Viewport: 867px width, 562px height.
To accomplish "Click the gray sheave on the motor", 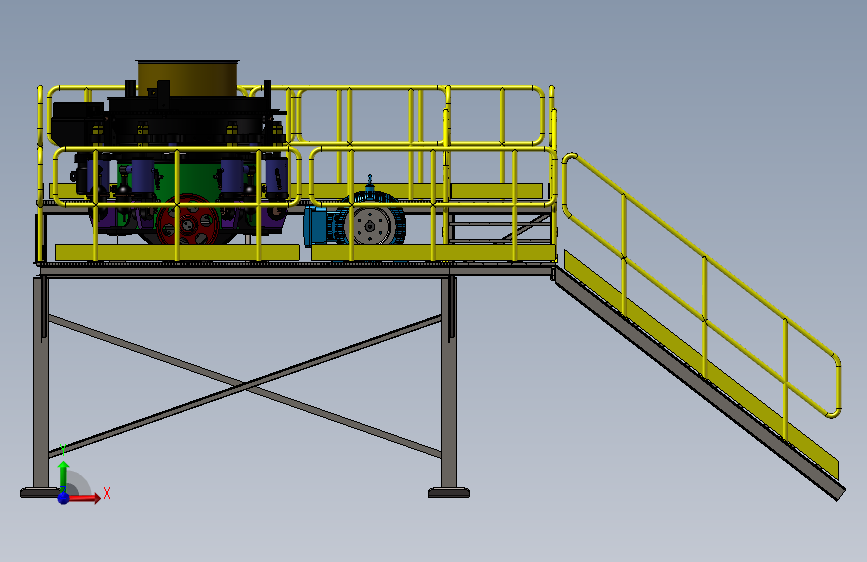I will pyautogui.click(x=369, y=225).
